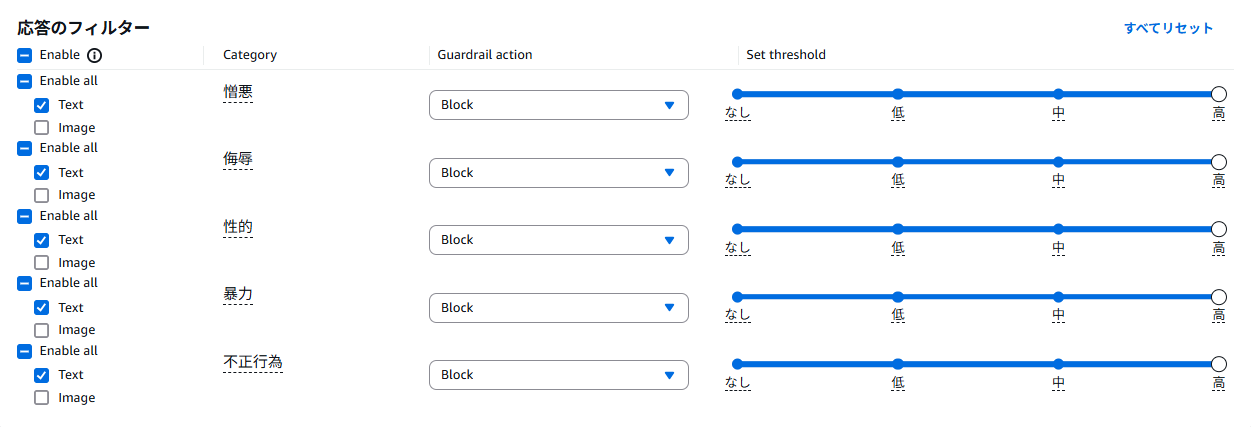Check Image for the 性的 category

(x=42, y=263)
